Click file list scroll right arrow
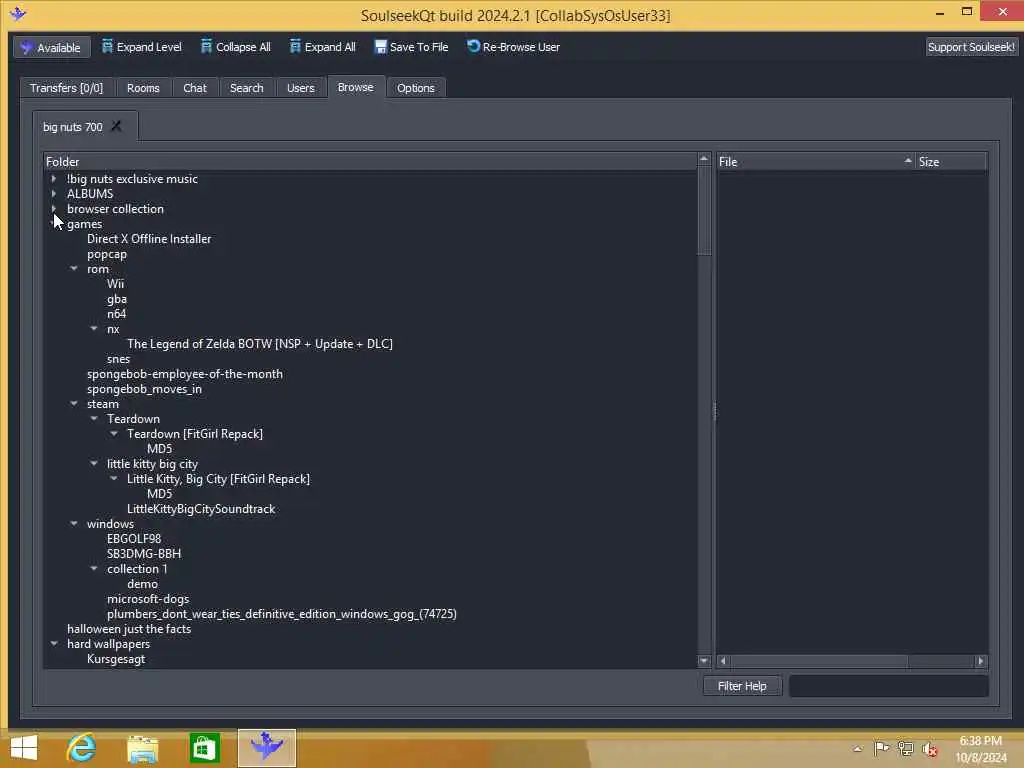 [980, 661]
